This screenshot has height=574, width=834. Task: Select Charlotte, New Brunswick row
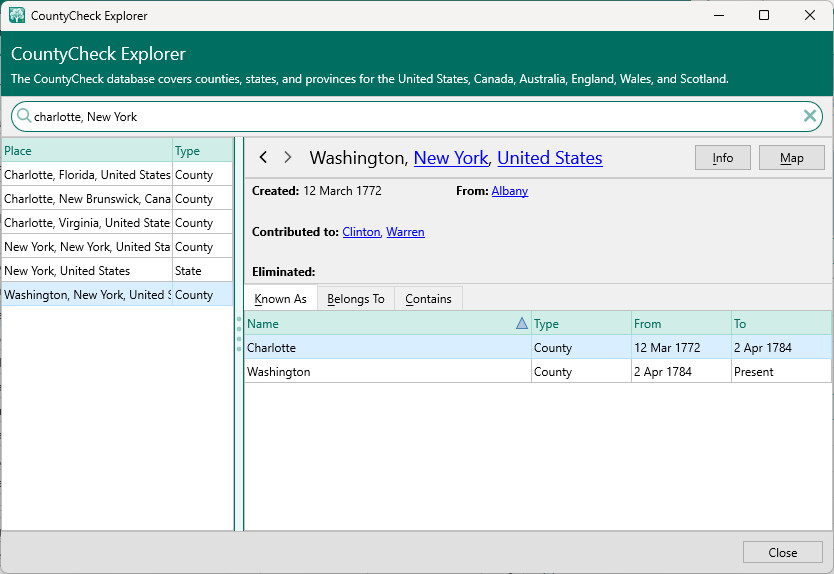click(117, 198)
